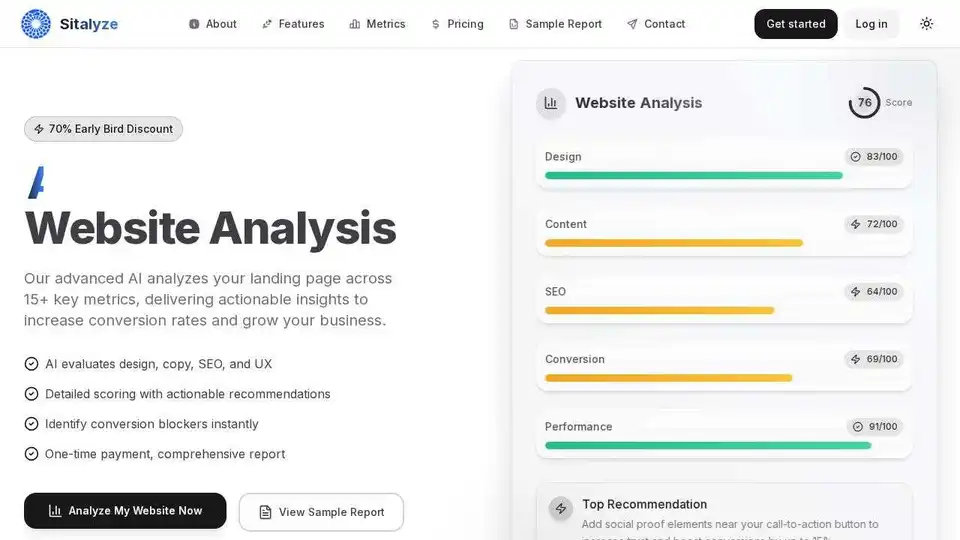Click Analyze My Website Now button
The width and height of the screenshot is (960, 540).
point(125,511)
